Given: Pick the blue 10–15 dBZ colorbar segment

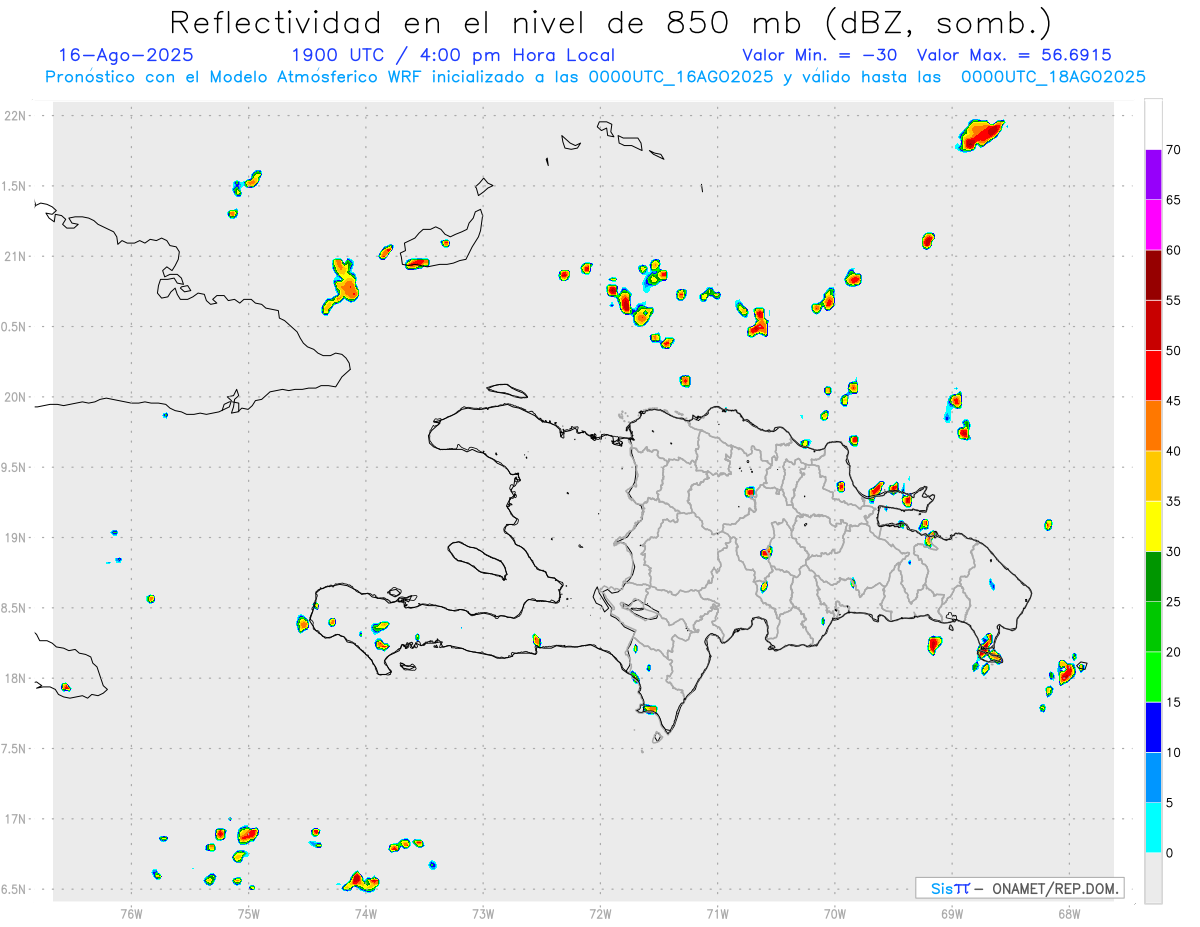Looking at the screenshot, I should [x=1153, y=727].
